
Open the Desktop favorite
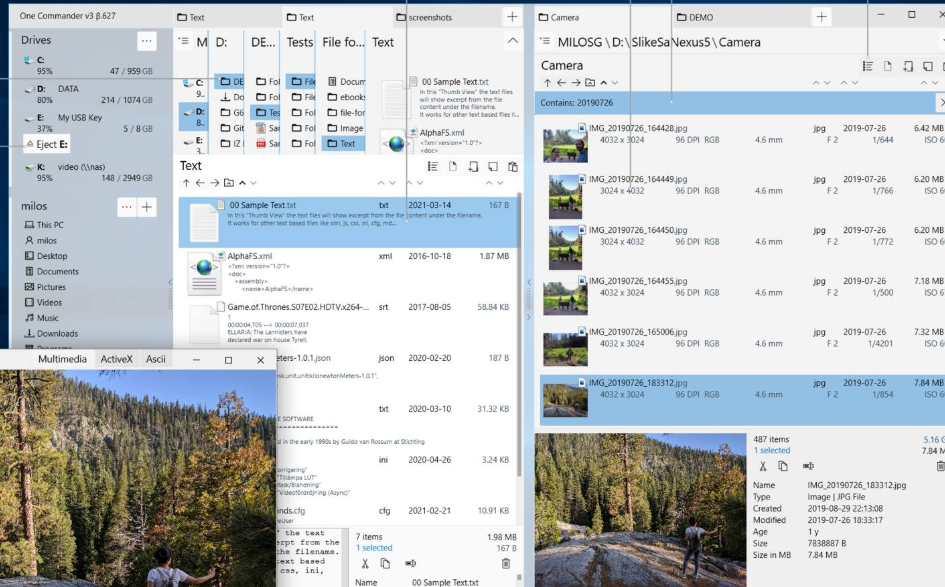click(46, 256)
